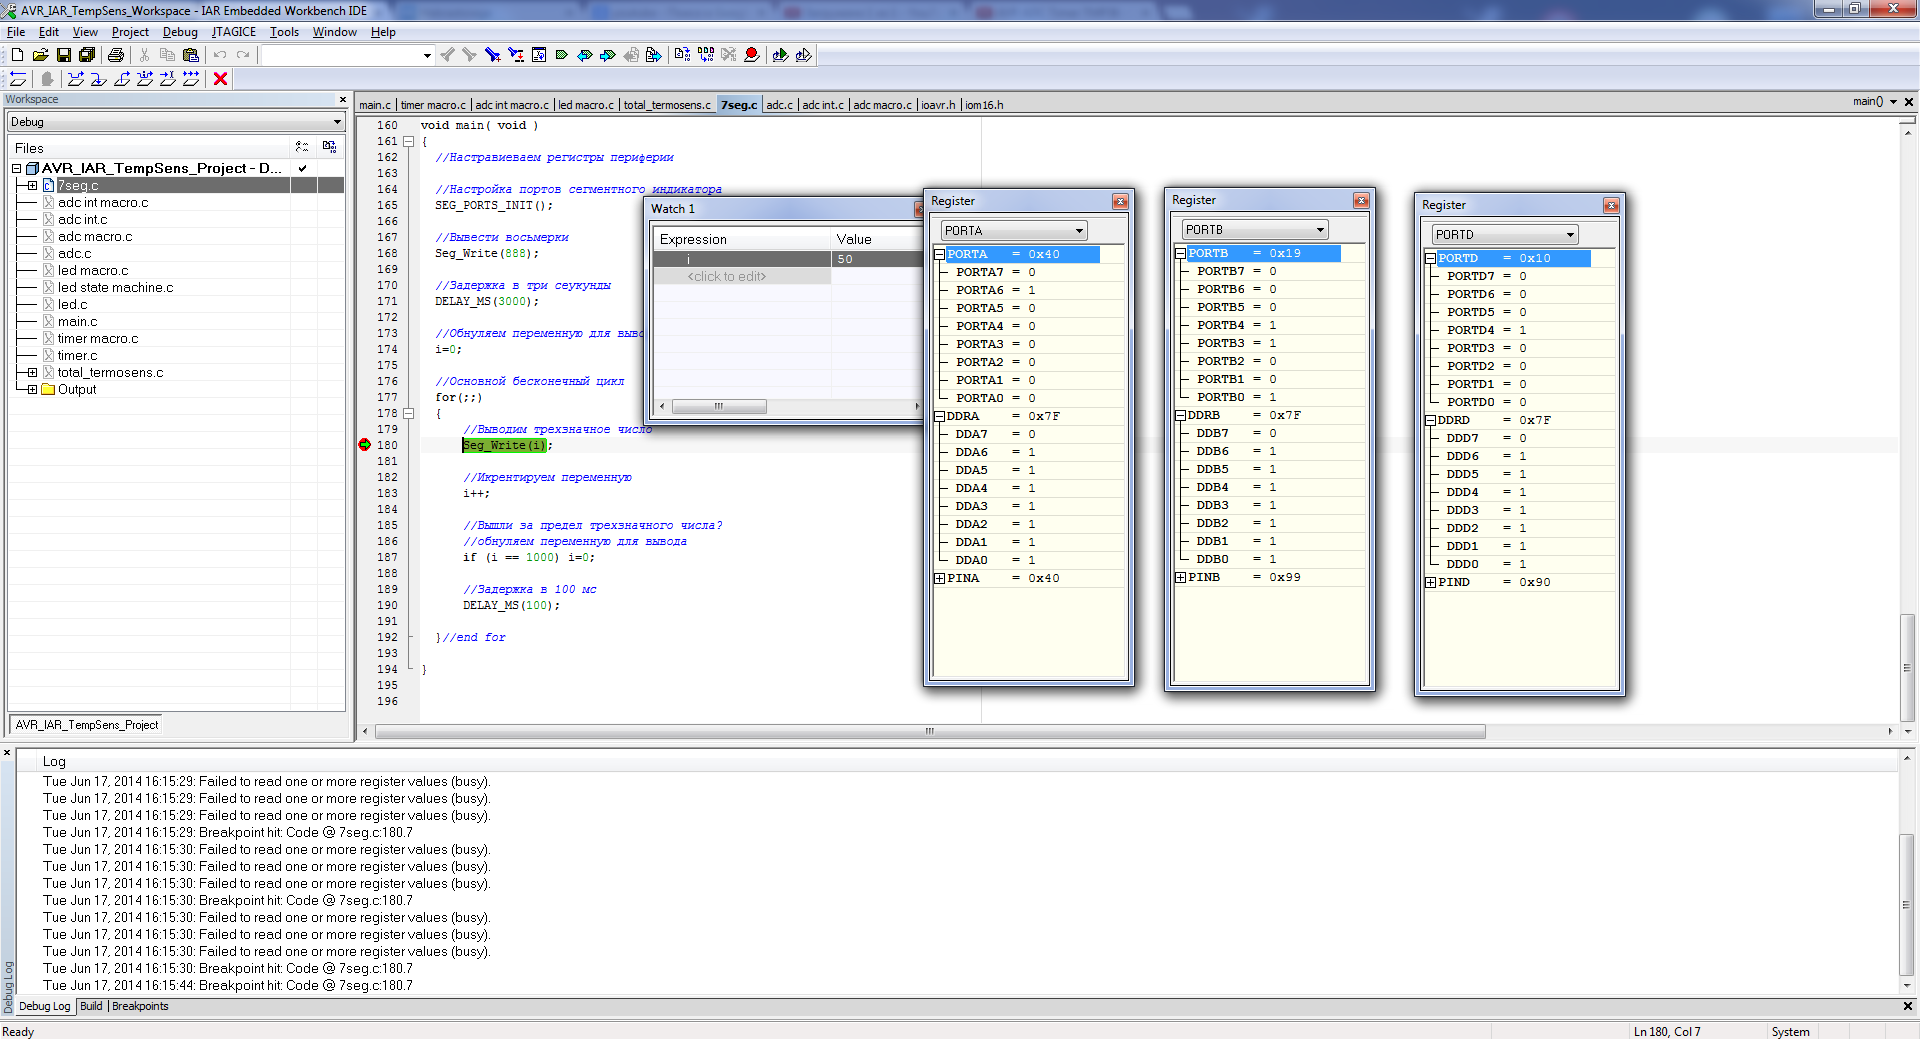The height and width of the screenshot is (1040, 1920).
Task: Click the Step Into debug icon
Action: [x=99, y=79]
